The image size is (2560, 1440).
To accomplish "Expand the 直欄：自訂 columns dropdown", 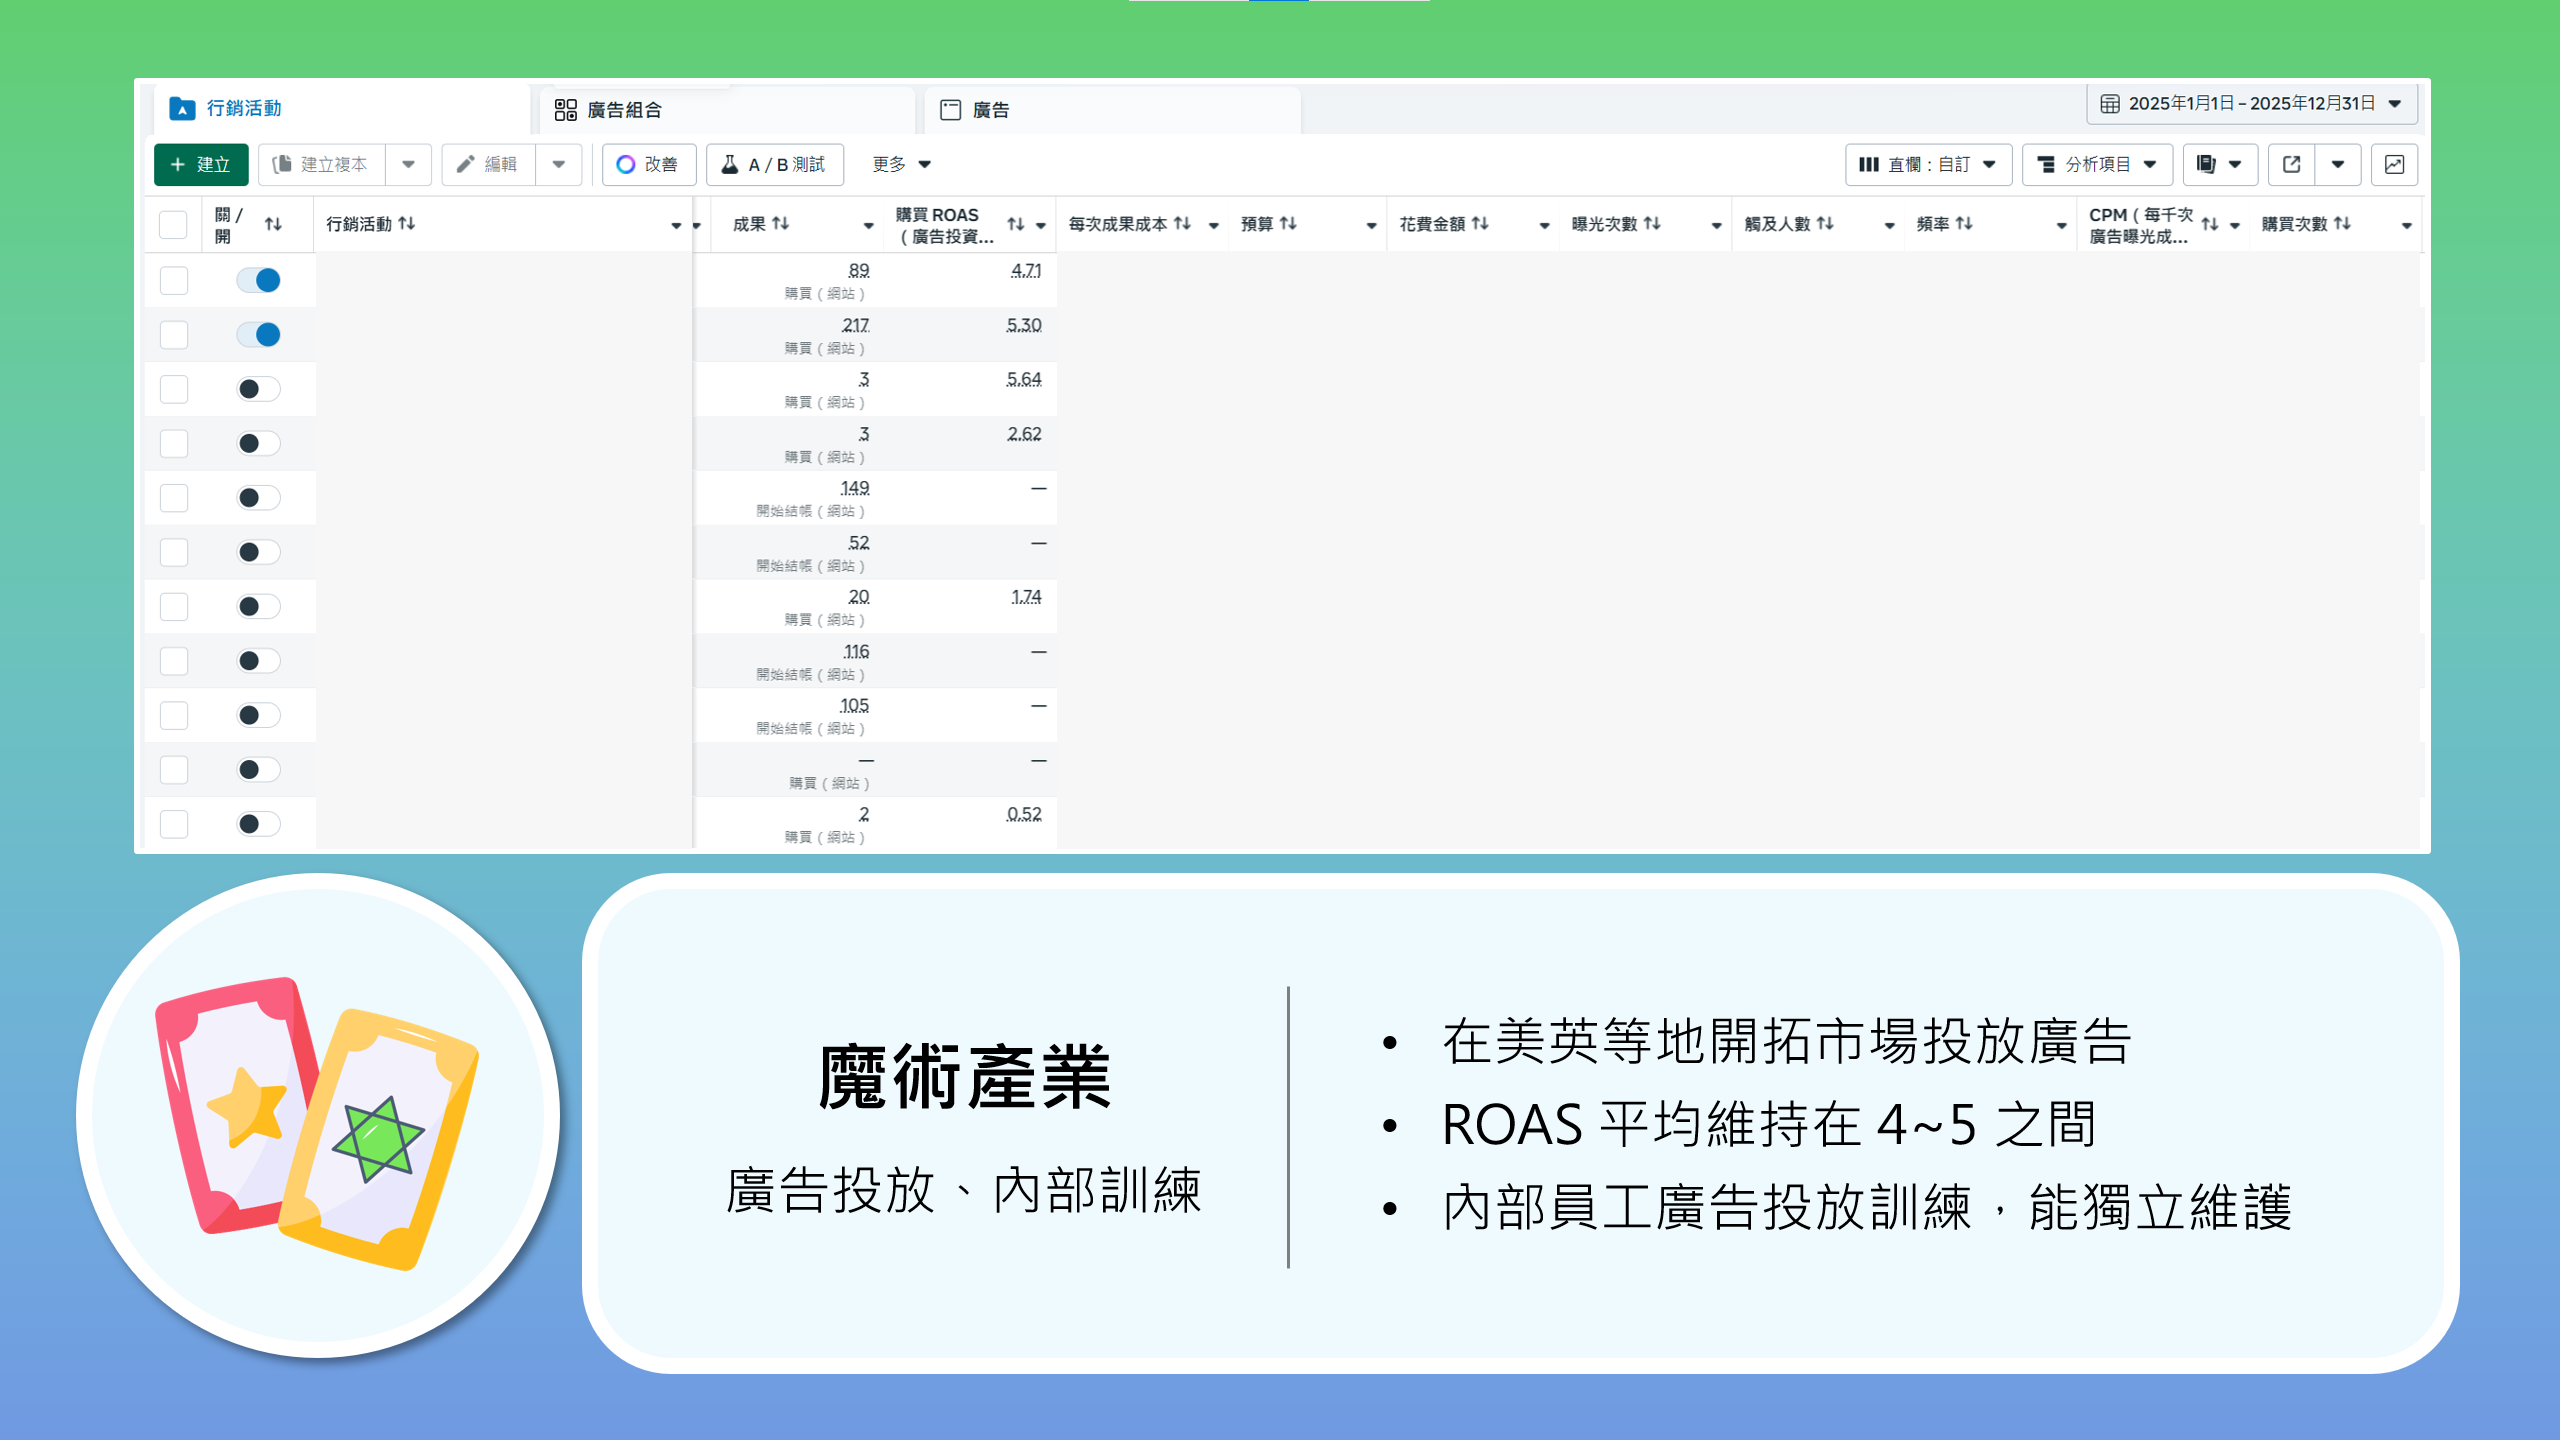I will tap(1927, 164).
